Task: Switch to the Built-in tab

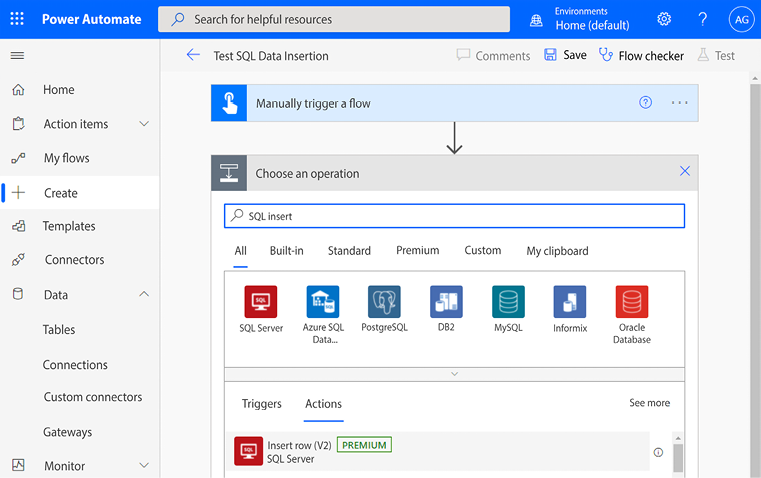Action: [286, 251]
